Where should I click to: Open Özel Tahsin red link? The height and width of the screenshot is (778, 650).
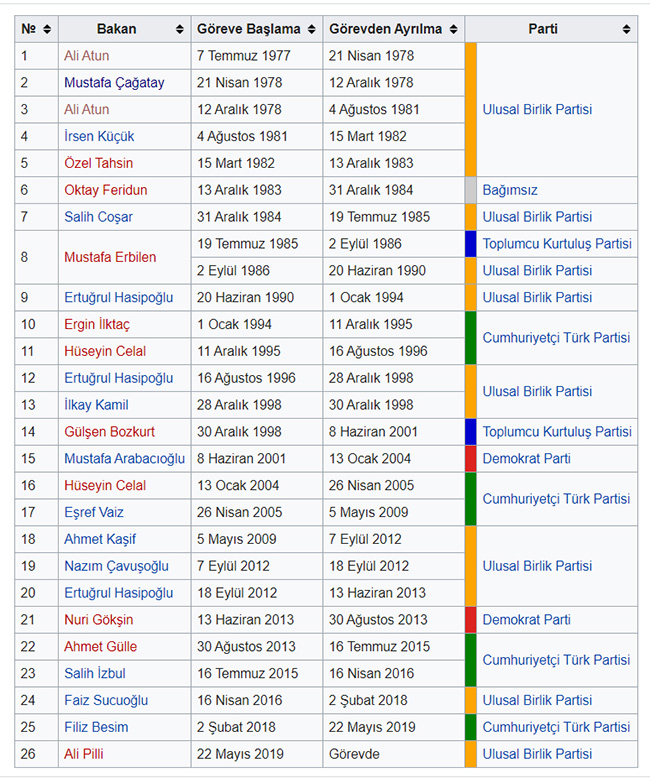pyautogui.click(x=98, y=163)
